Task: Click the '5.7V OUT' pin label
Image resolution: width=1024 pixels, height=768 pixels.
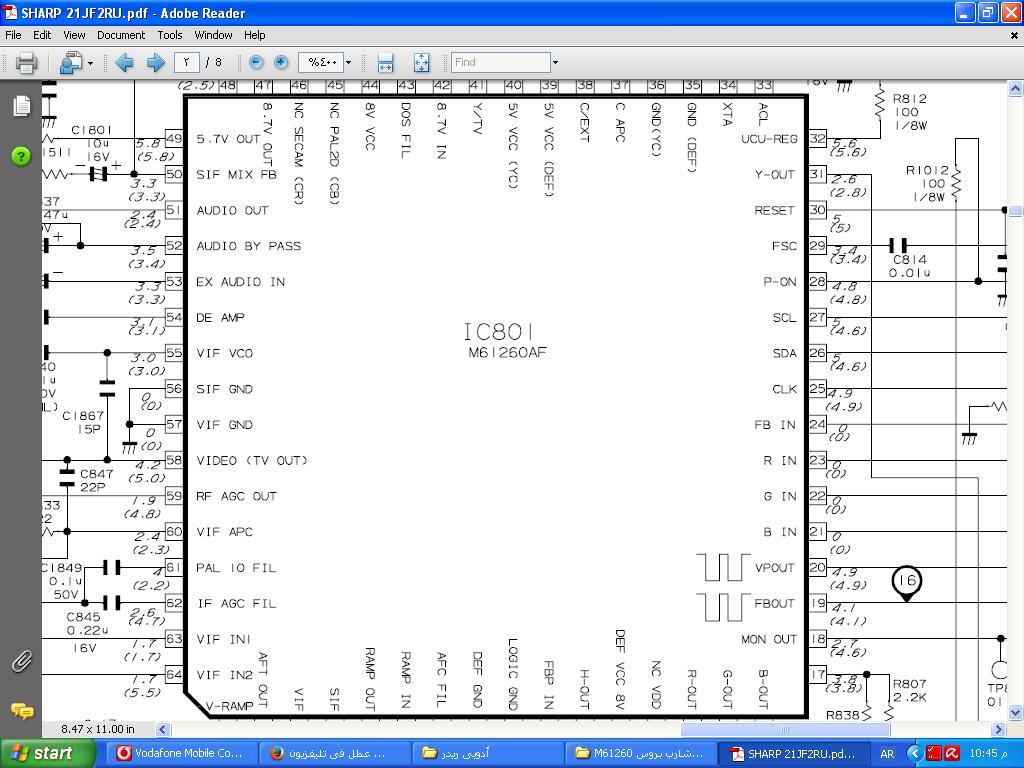Action: click(x=229, y=139)
